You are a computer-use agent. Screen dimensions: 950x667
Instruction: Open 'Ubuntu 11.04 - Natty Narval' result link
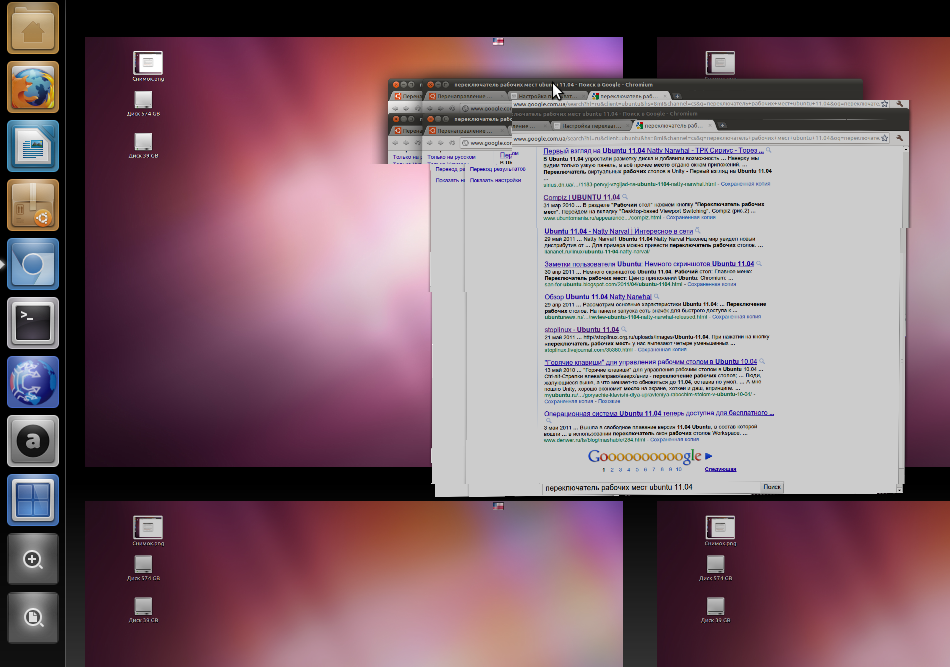click(590, 231)
